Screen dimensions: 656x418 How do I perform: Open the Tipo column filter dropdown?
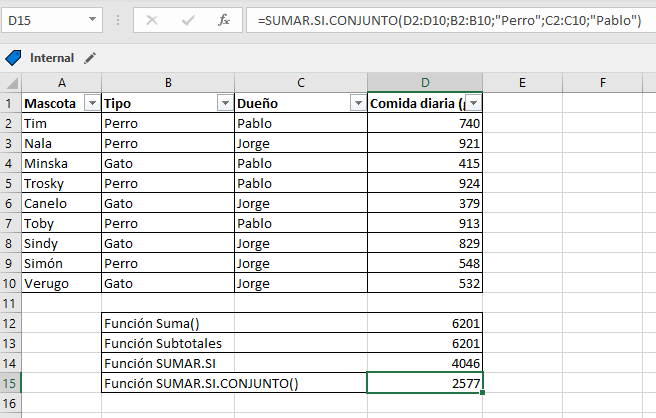click(225, 103)
